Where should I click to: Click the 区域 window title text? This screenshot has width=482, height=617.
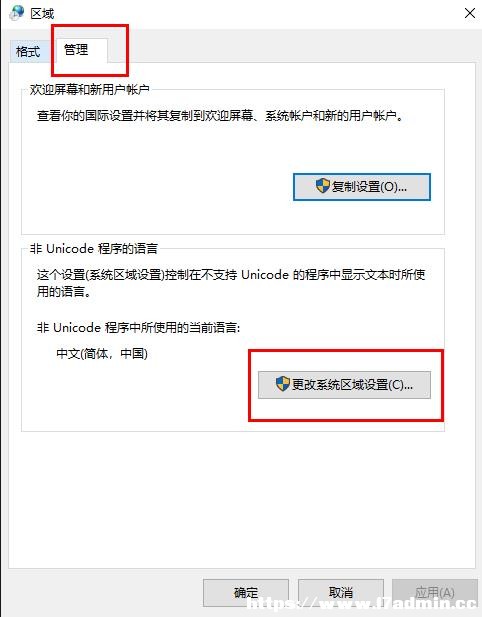pos(42,14)
